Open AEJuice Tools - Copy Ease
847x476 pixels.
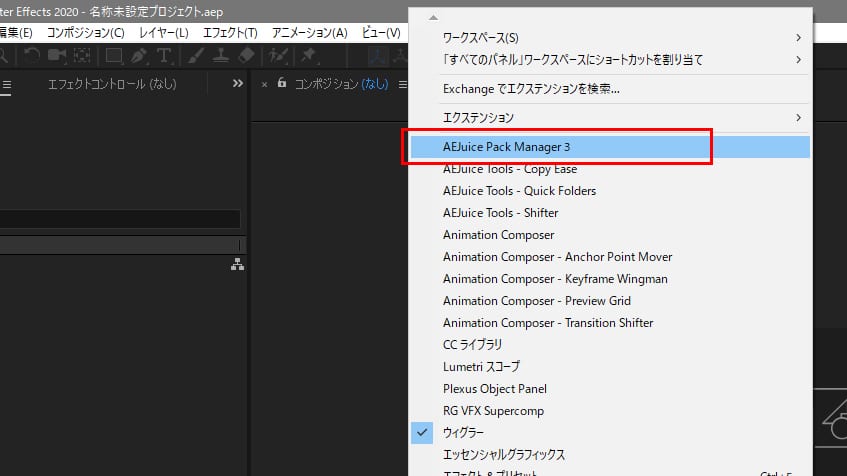pos(610,169)
